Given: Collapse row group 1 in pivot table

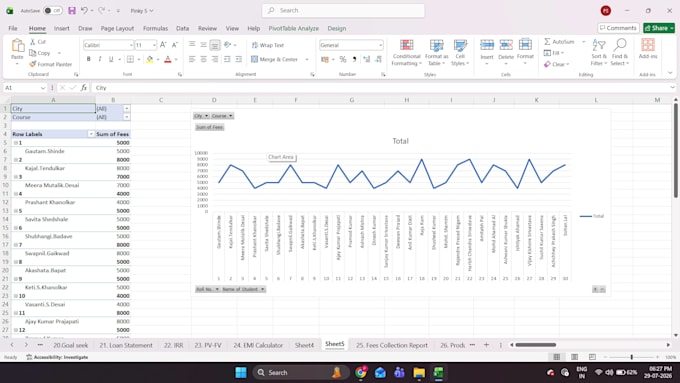Looking at the screenshot, I should coord(16,143).
